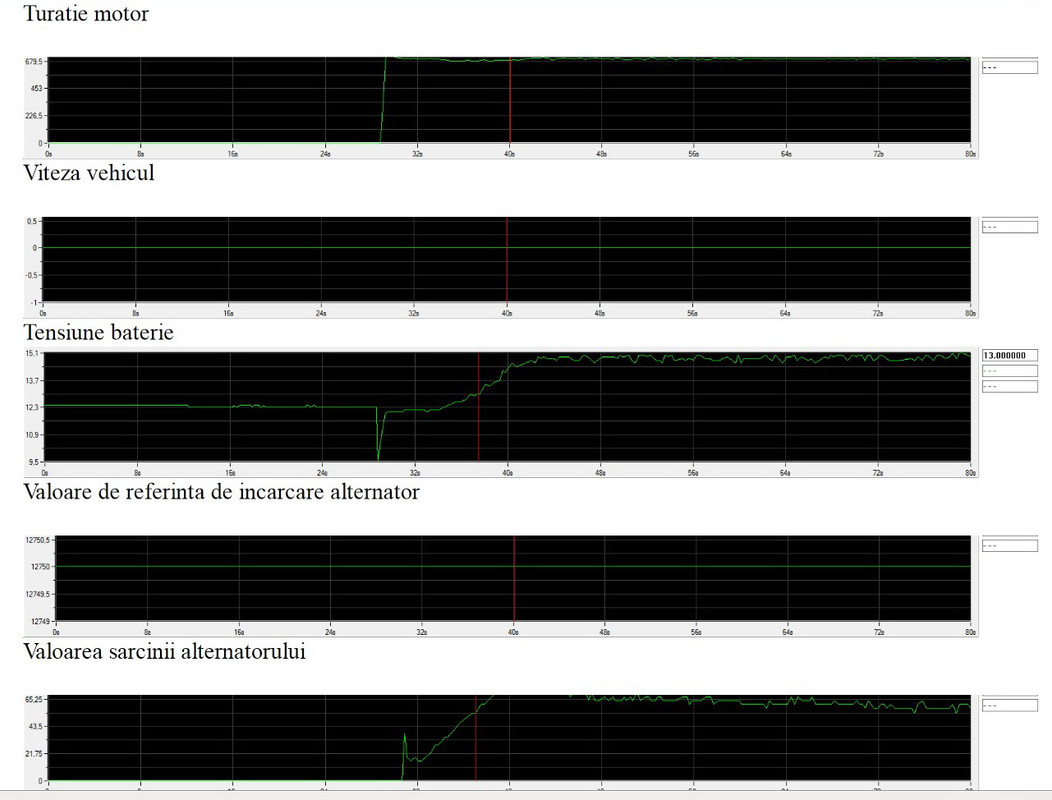Click the 9,5 label on Tensiune baterie axis
The height and width of the screenshot is (800, 1052).
(34, 462)
